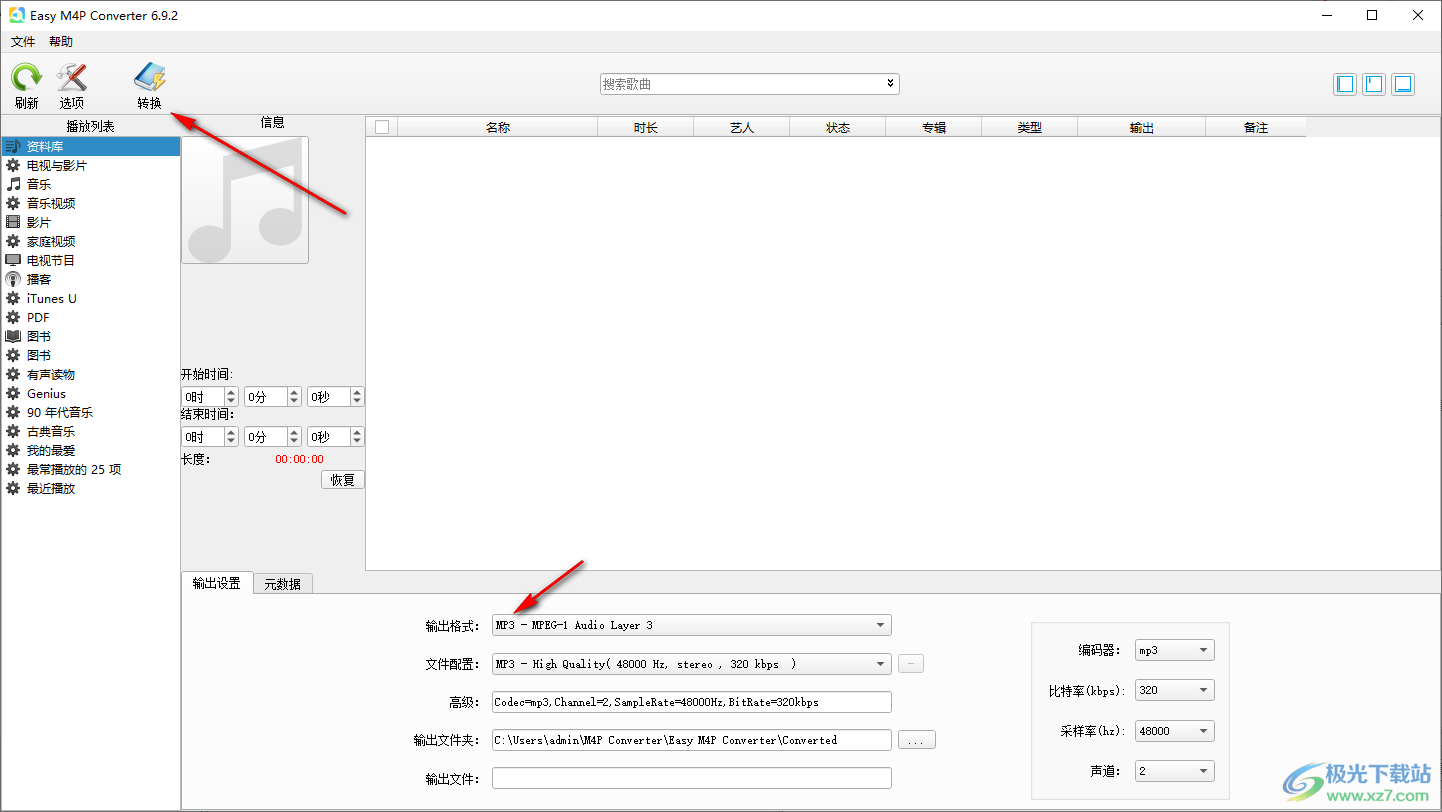This screenshot has width=1442, height=812.
Task: Sort by 类型 column header
Action: point(1030,127)
